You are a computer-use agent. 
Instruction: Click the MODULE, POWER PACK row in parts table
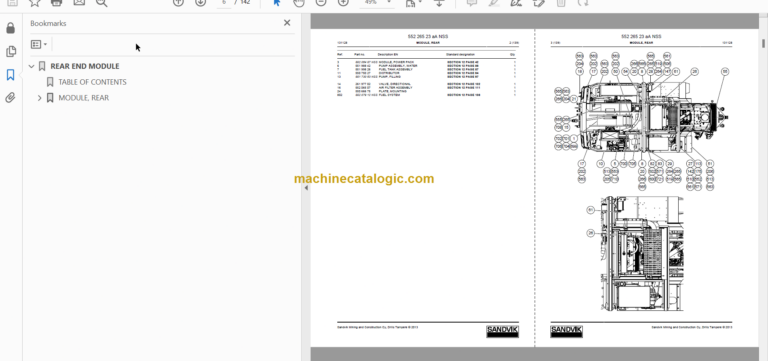pyautogui.click(x=426, y=63)
